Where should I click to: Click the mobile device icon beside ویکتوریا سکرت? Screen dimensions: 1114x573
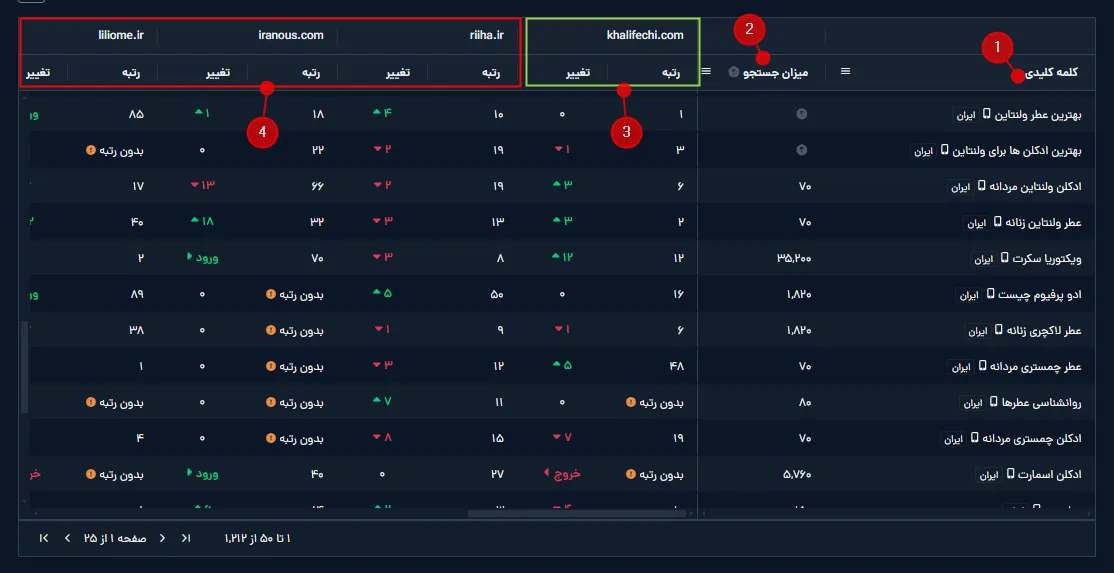1004,258
